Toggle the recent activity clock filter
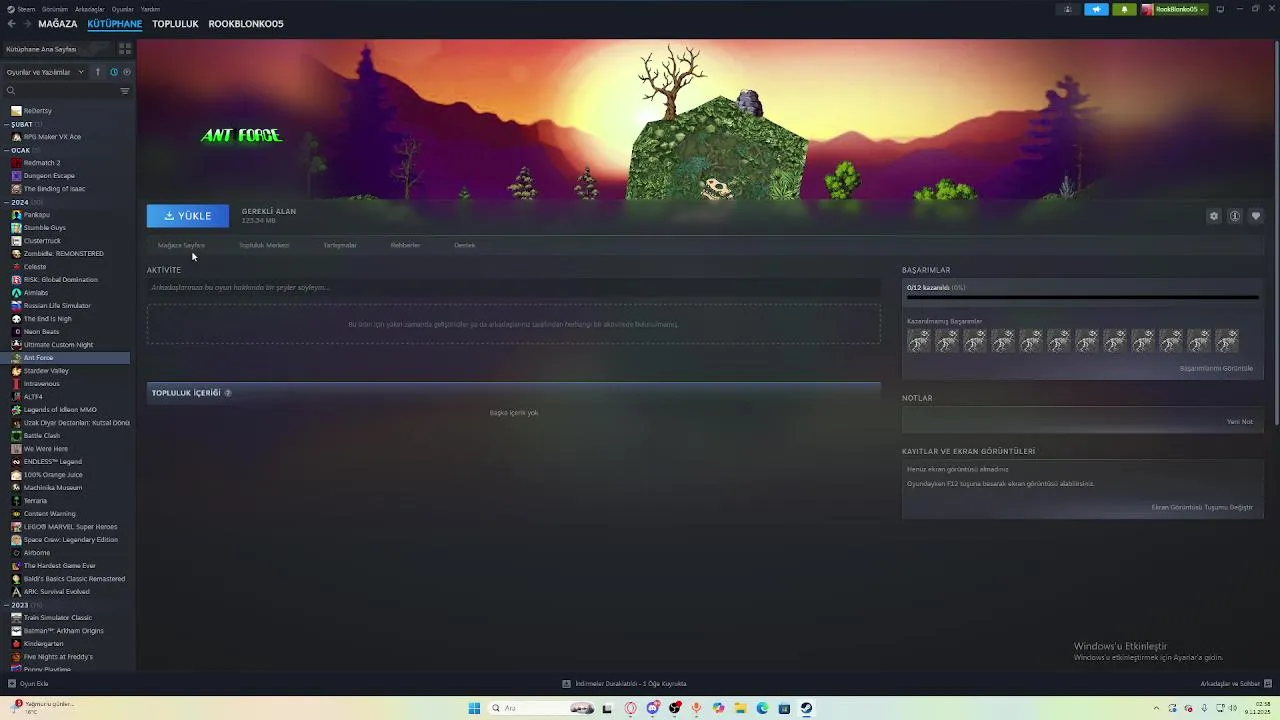 [x=113, y=72]
